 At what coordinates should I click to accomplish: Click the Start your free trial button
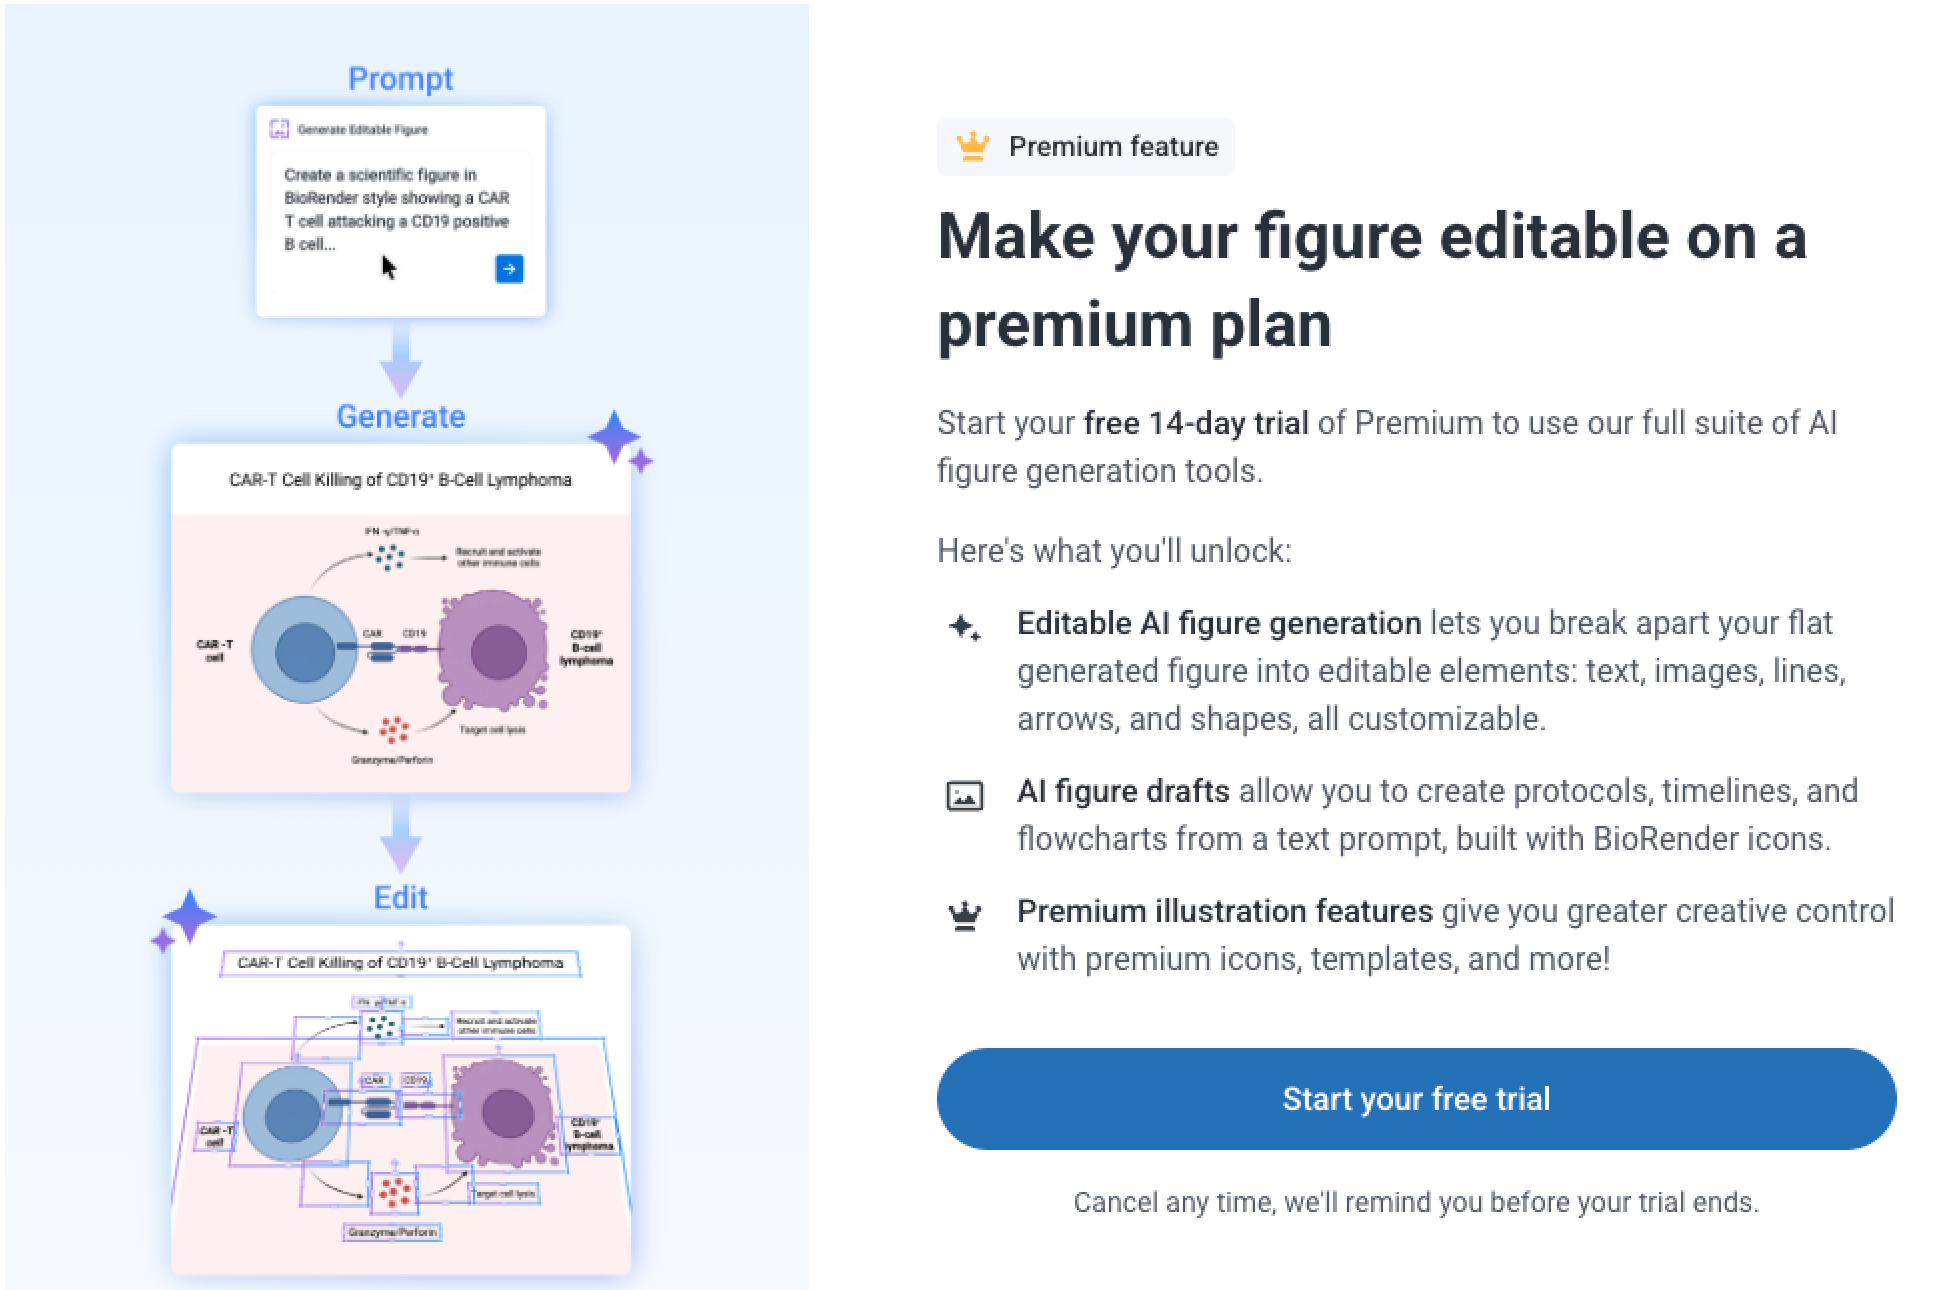point(1416,1098)
